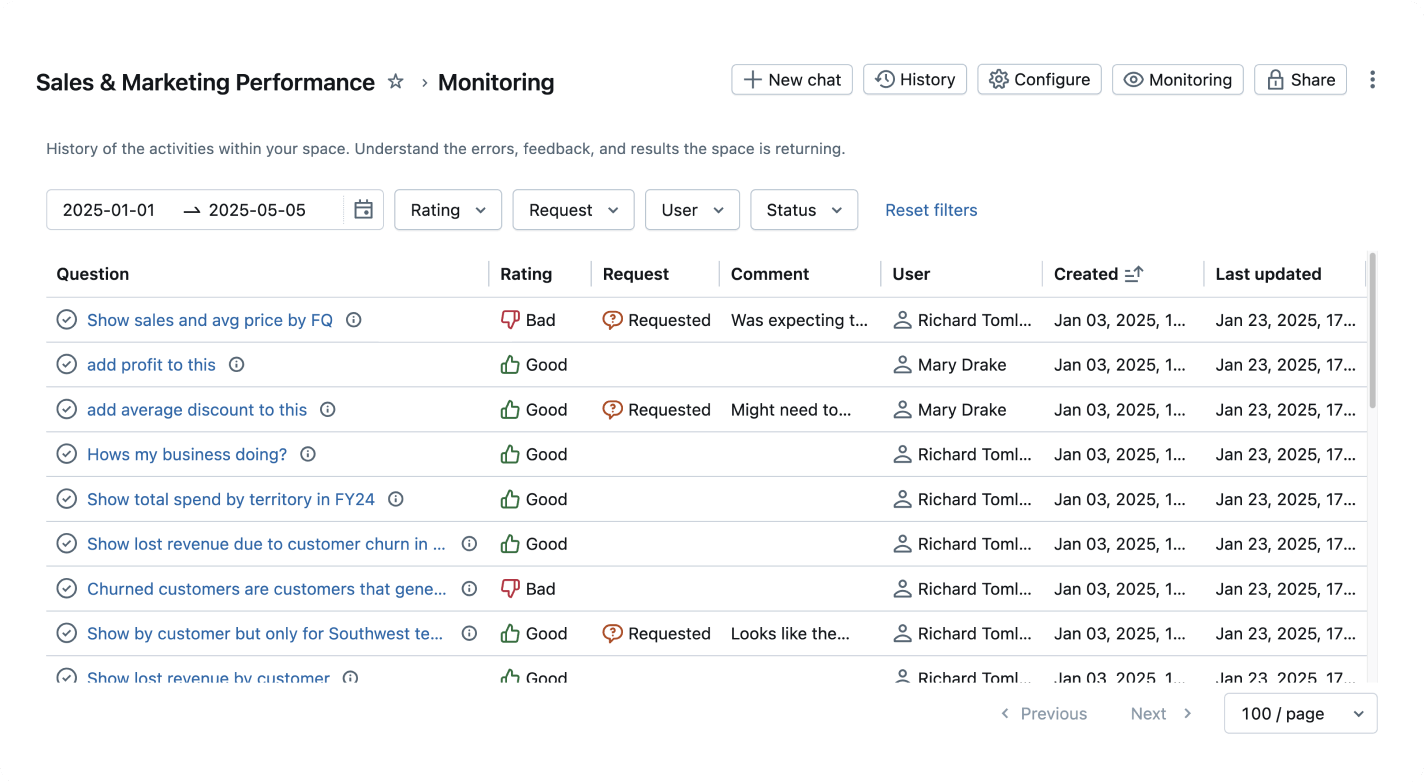Click the start date field 2025-01-01
This screenshot has width=1424, height=783.
tap(109, 210)
